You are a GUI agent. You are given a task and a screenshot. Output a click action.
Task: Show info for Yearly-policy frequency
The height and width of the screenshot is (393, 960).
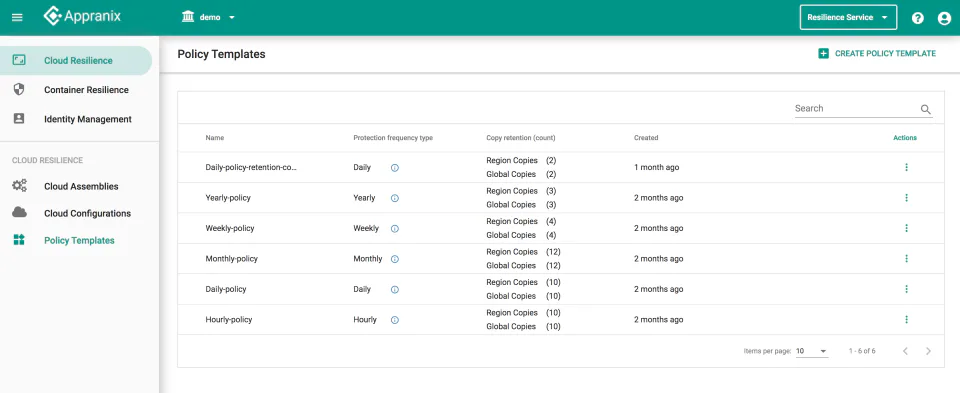point(395,198)
